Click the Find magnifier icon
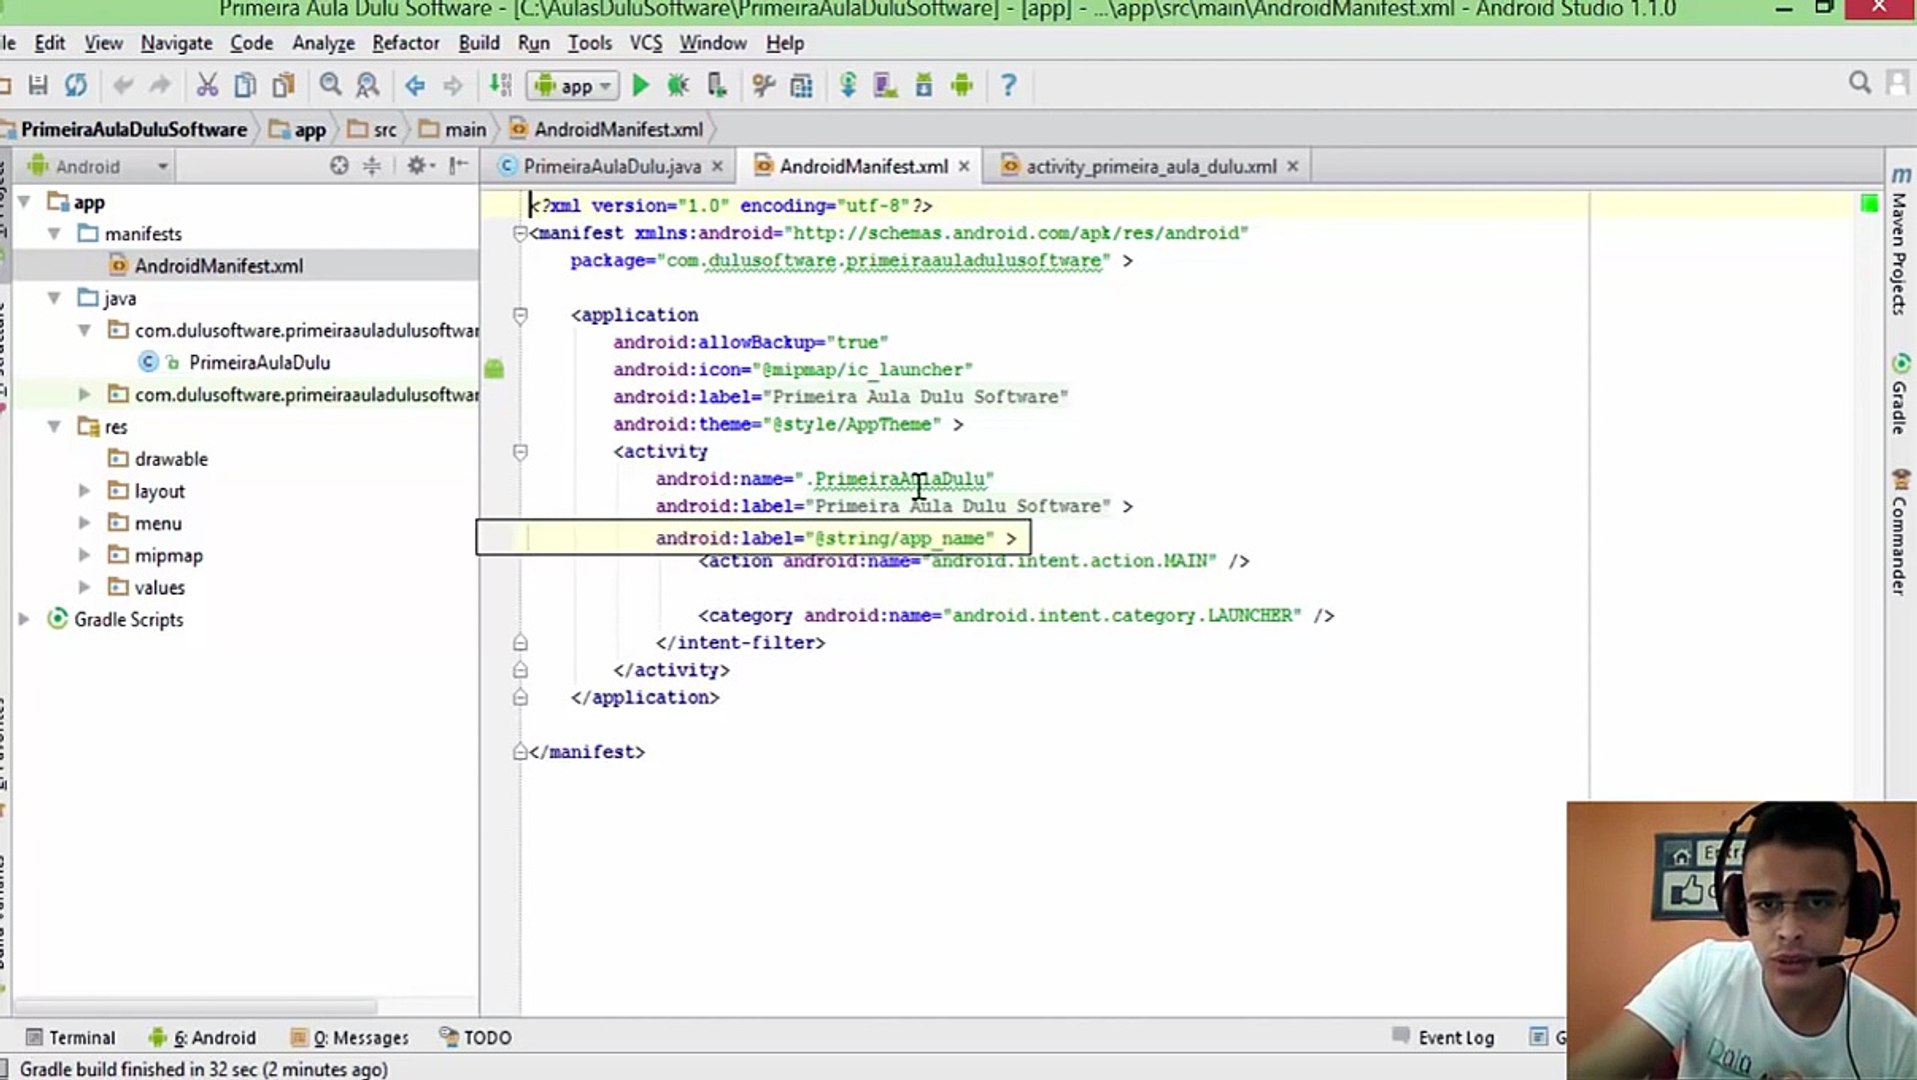 tap(330, 85)
